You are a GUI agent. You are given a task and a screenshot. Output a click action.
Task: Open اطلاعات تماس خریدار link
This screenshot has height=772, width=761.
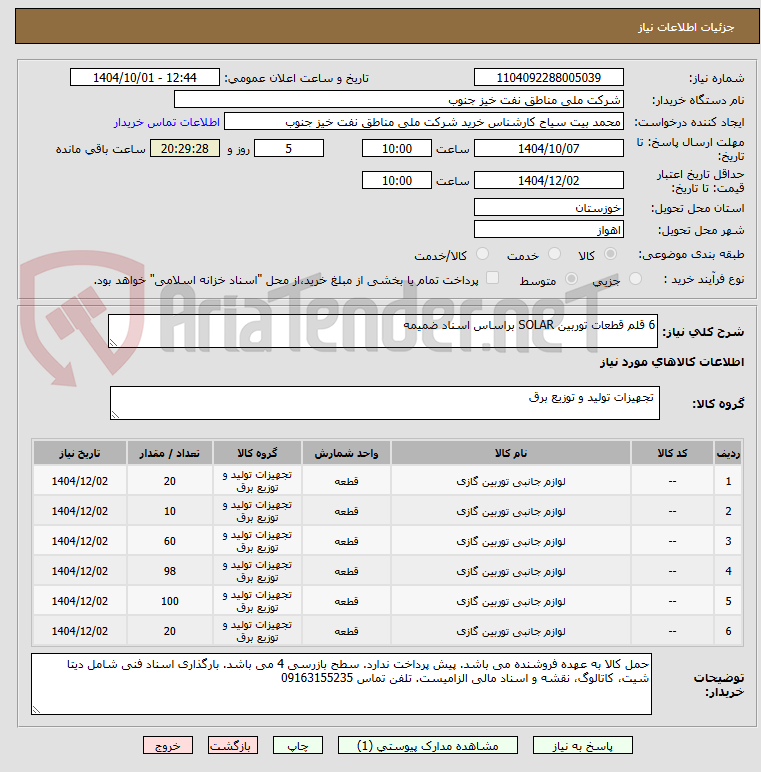point(167,122)
